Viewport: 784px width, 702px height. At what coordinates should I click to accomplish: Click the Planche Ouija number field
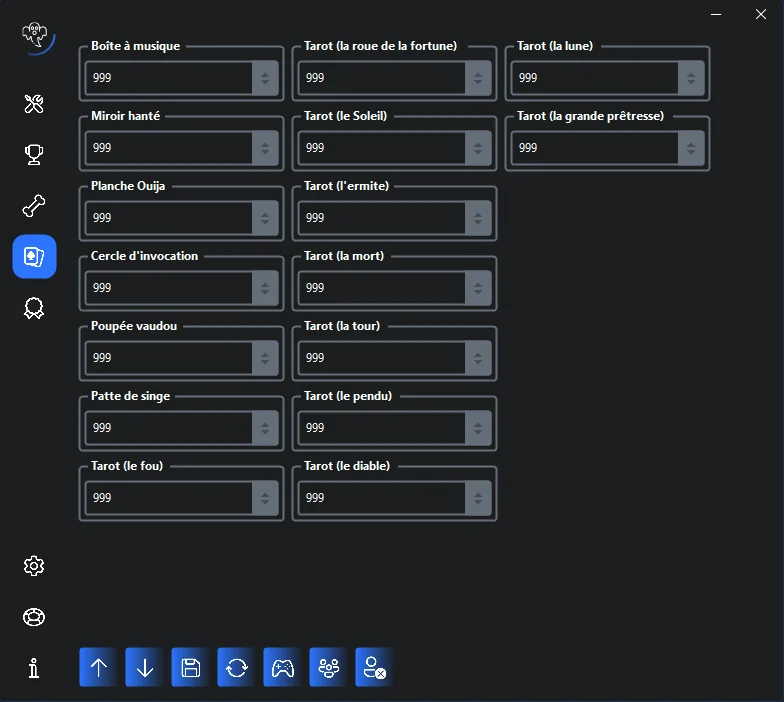(168, 218)
